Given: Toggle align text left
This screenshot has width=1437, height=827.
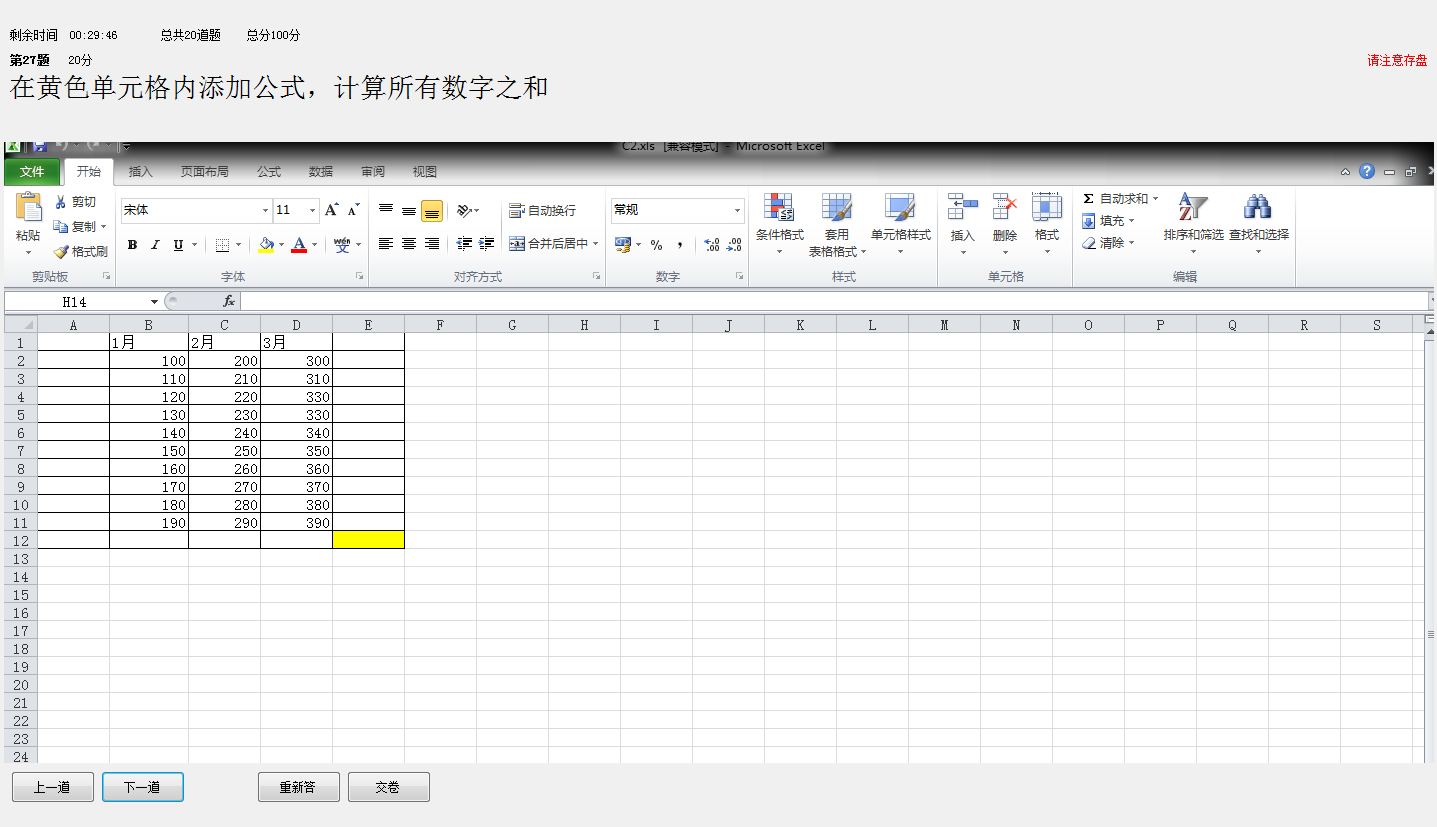Looking at the screenshot, I should (x=386, y=244).
